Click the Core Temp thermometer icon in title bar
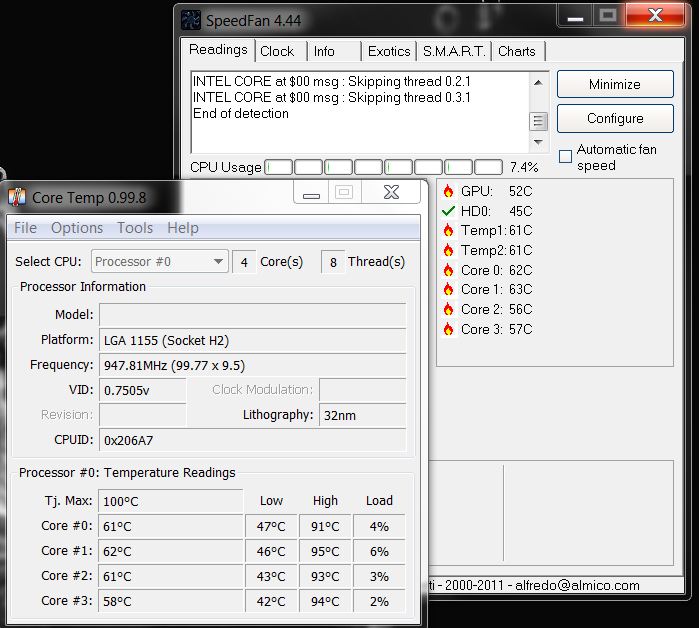699x628 pixels. point(17,197)
